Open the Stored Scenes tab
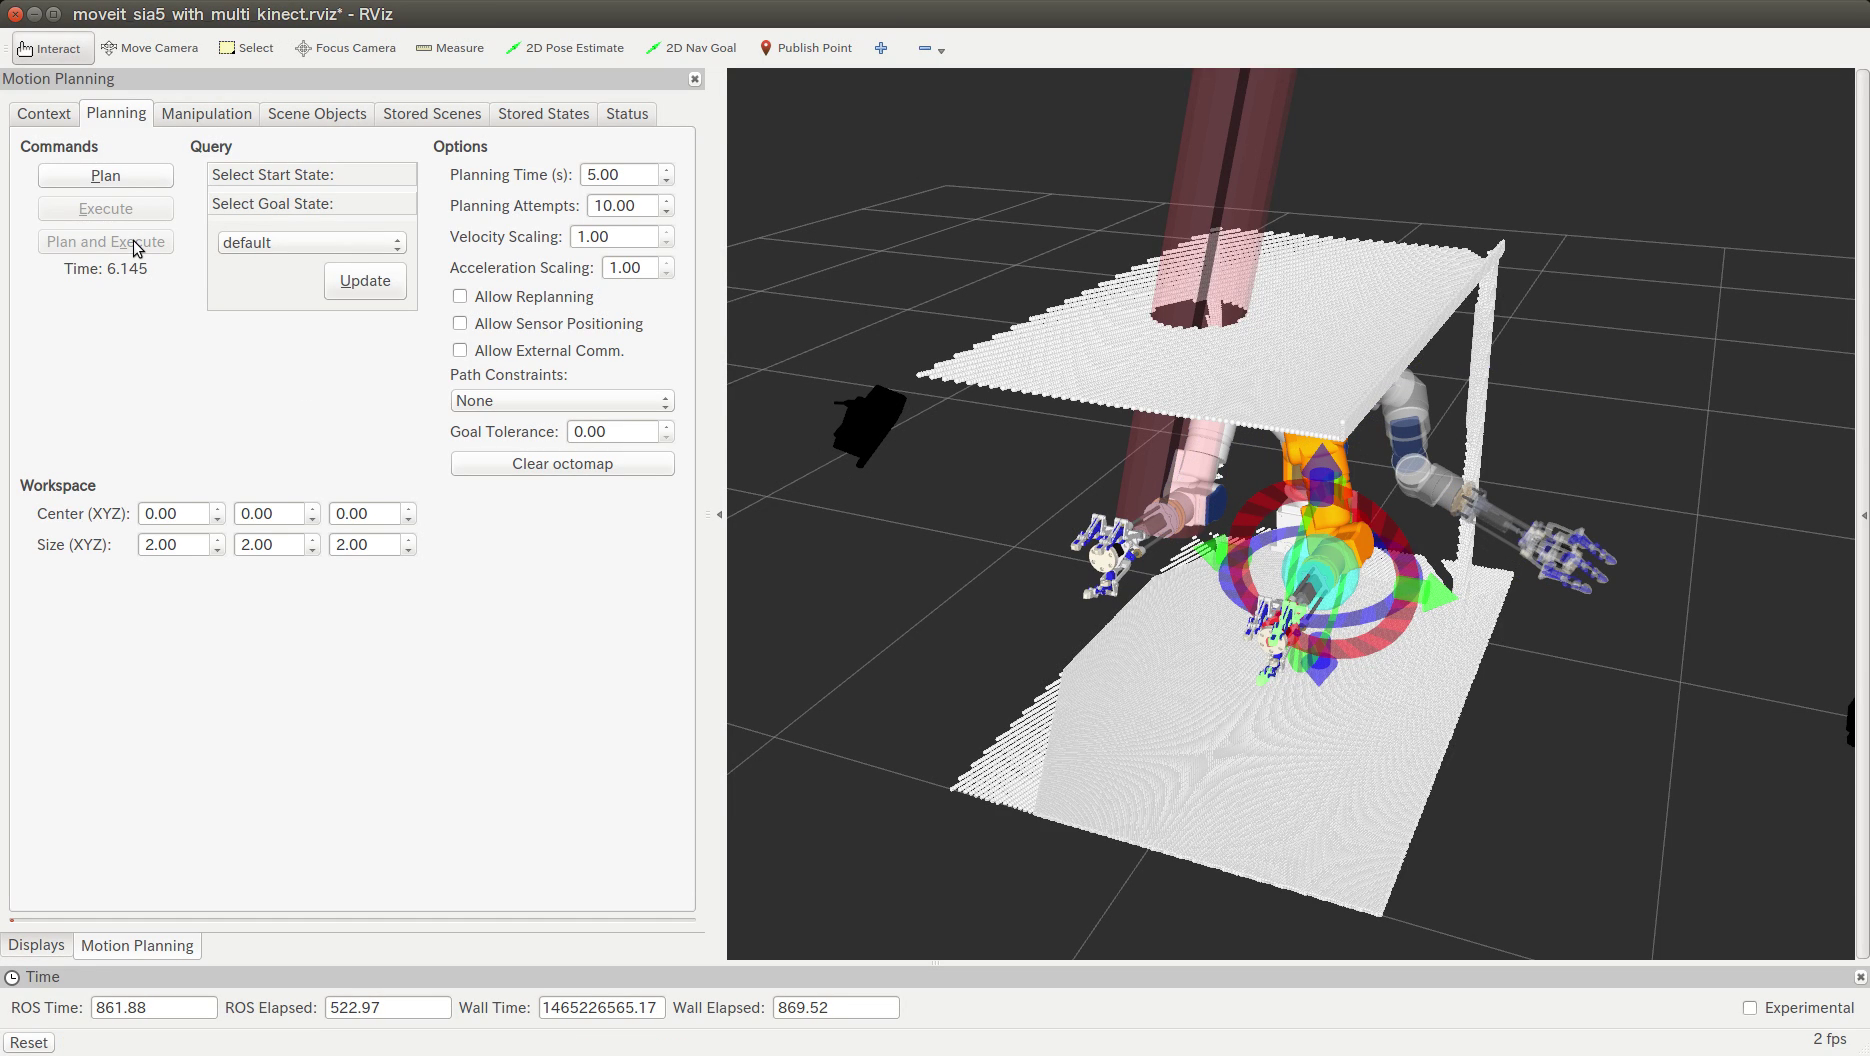The height and width of the screenshot is (1056, 1870). 432,114
